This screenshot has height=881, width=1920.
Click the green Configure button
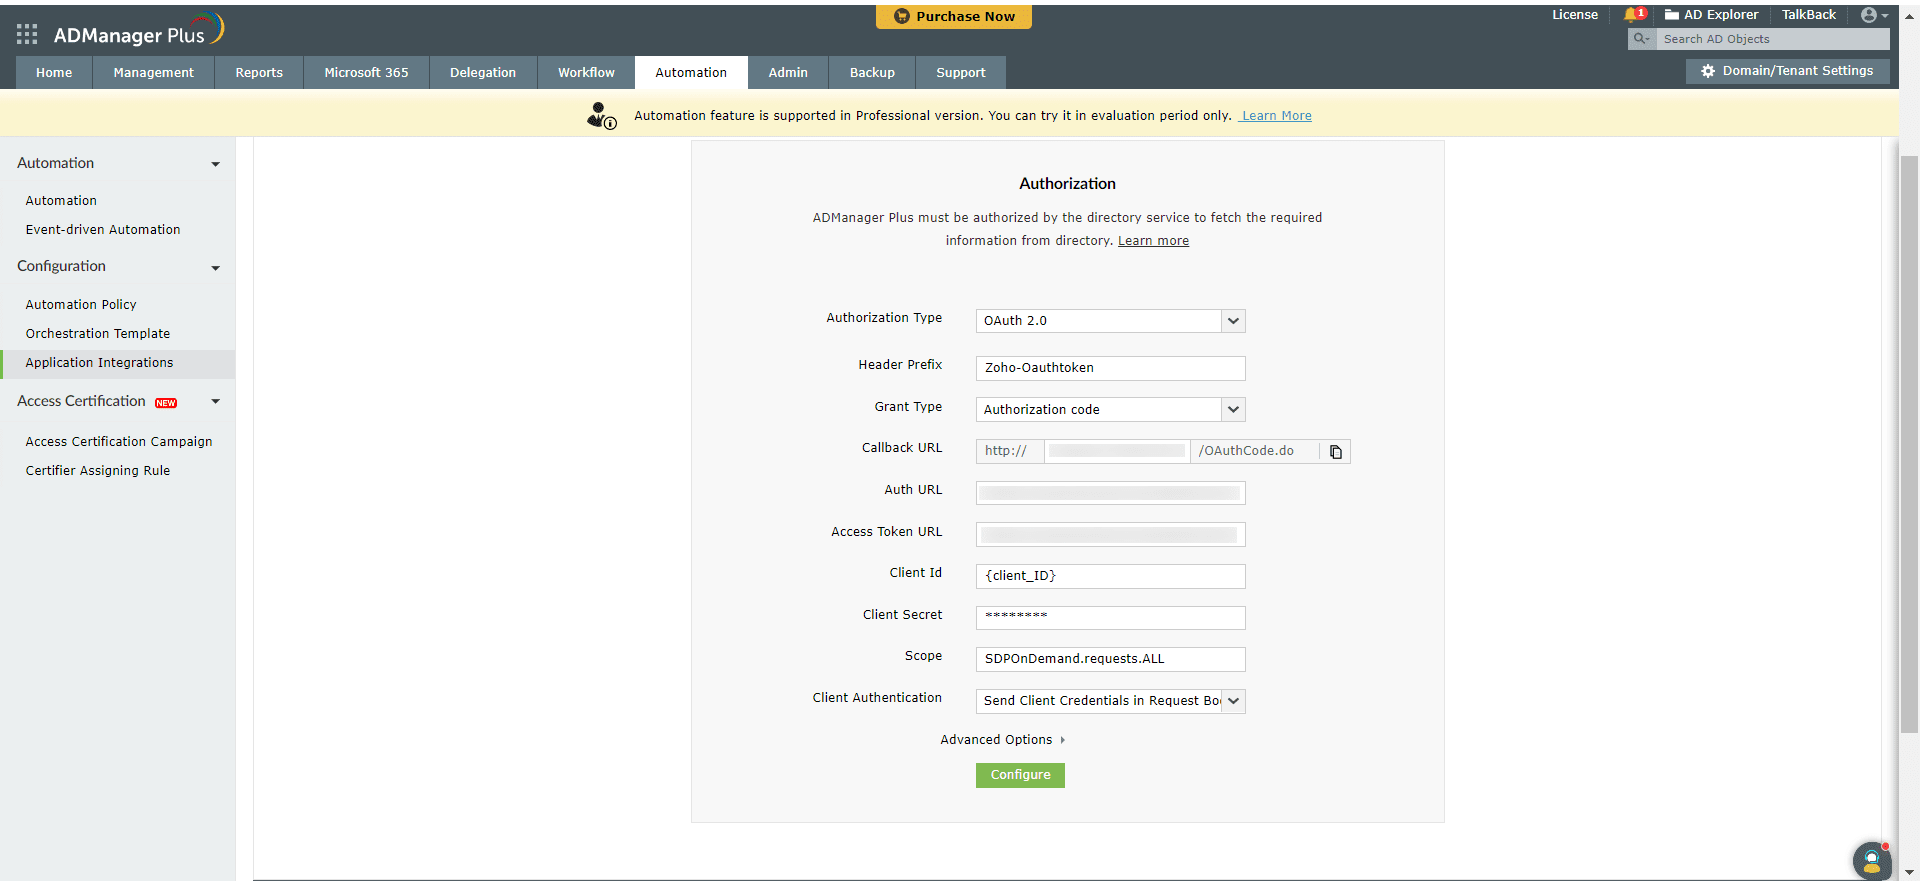(x=1020, y=776)
